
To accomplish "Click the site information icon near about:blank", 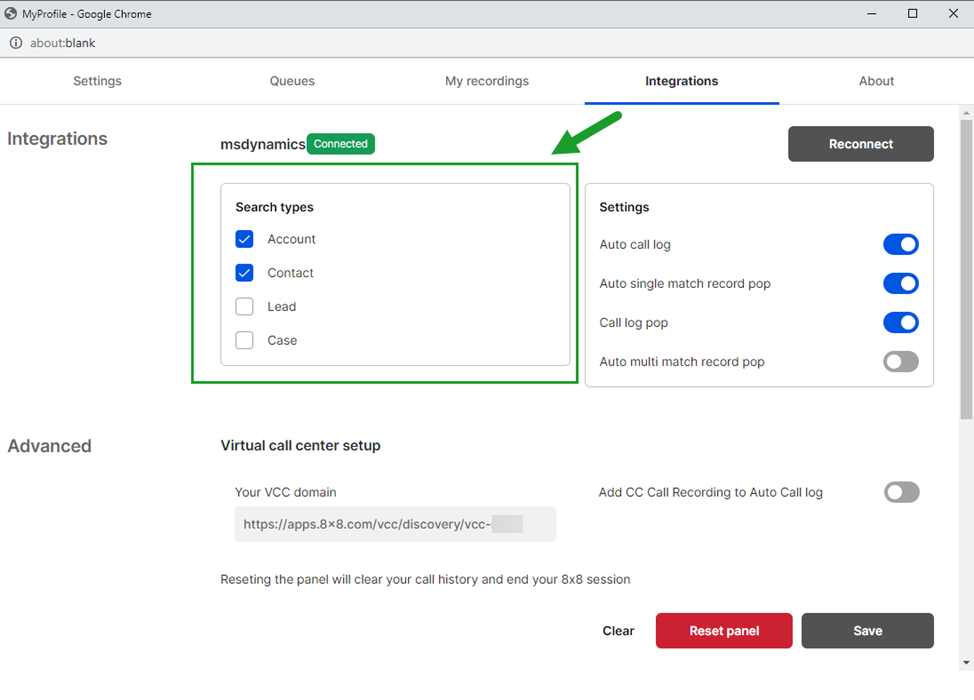I will 14,42.
